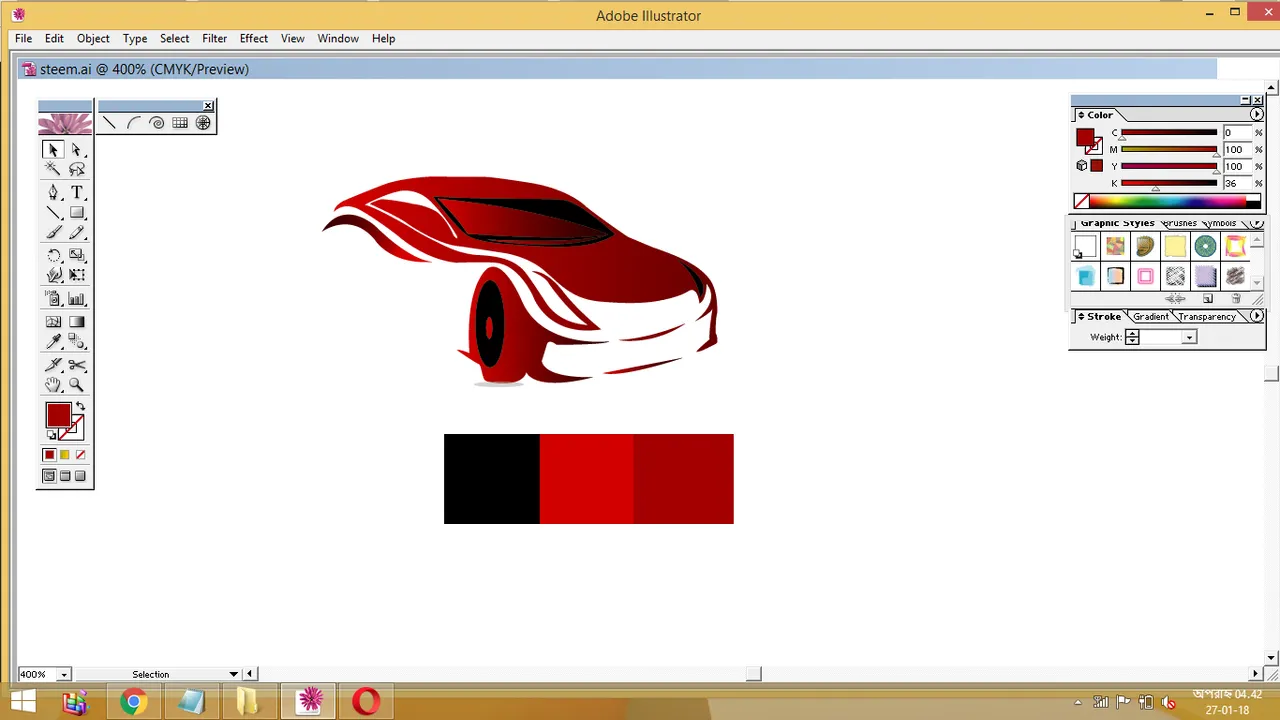Open Google Chrome from taskbar
Viewport: 1280px width, 720px height.
click(x=133, y=702)
